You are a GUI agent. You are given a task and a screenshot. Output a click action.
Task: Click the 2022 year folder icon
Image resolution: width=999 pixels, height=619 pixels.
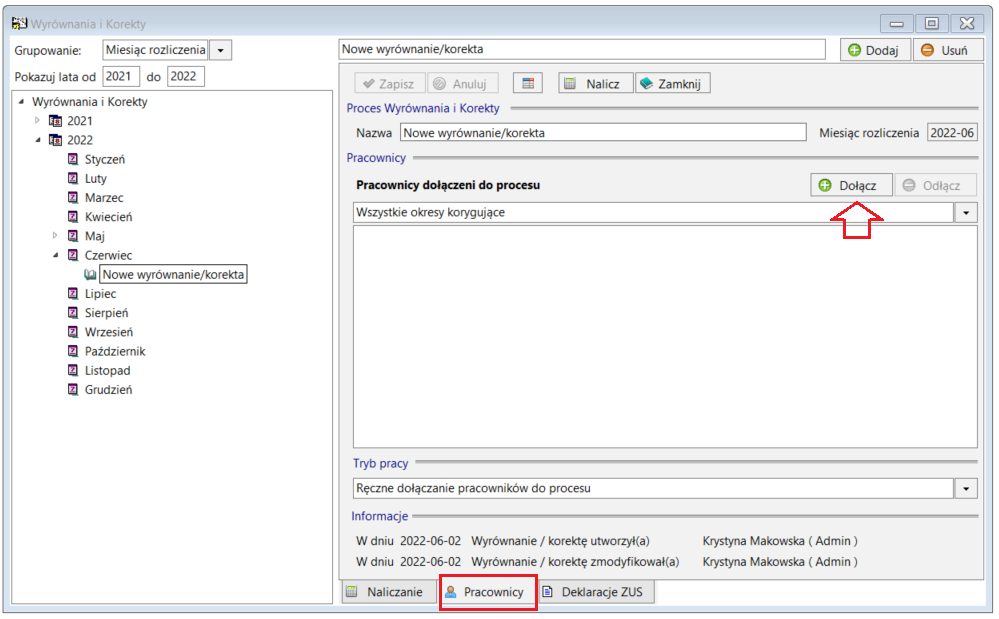click(55, 140)
